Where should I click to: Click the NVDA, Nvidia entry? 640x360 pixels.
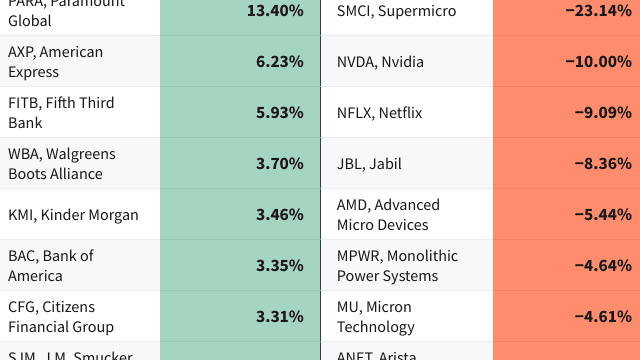[407, 61]
